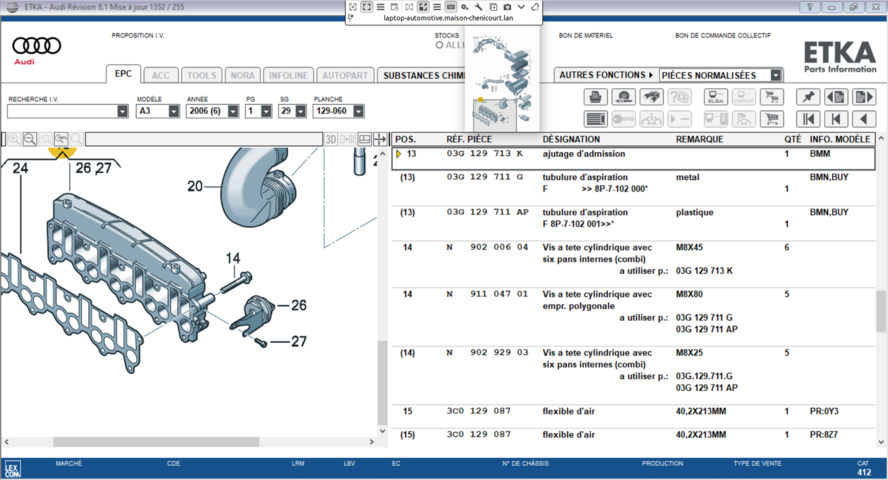This screenshot has width=888, height=480.
Task: Click the illustration horizontal scrollbar thumb
Action: [x=156, y=442]
